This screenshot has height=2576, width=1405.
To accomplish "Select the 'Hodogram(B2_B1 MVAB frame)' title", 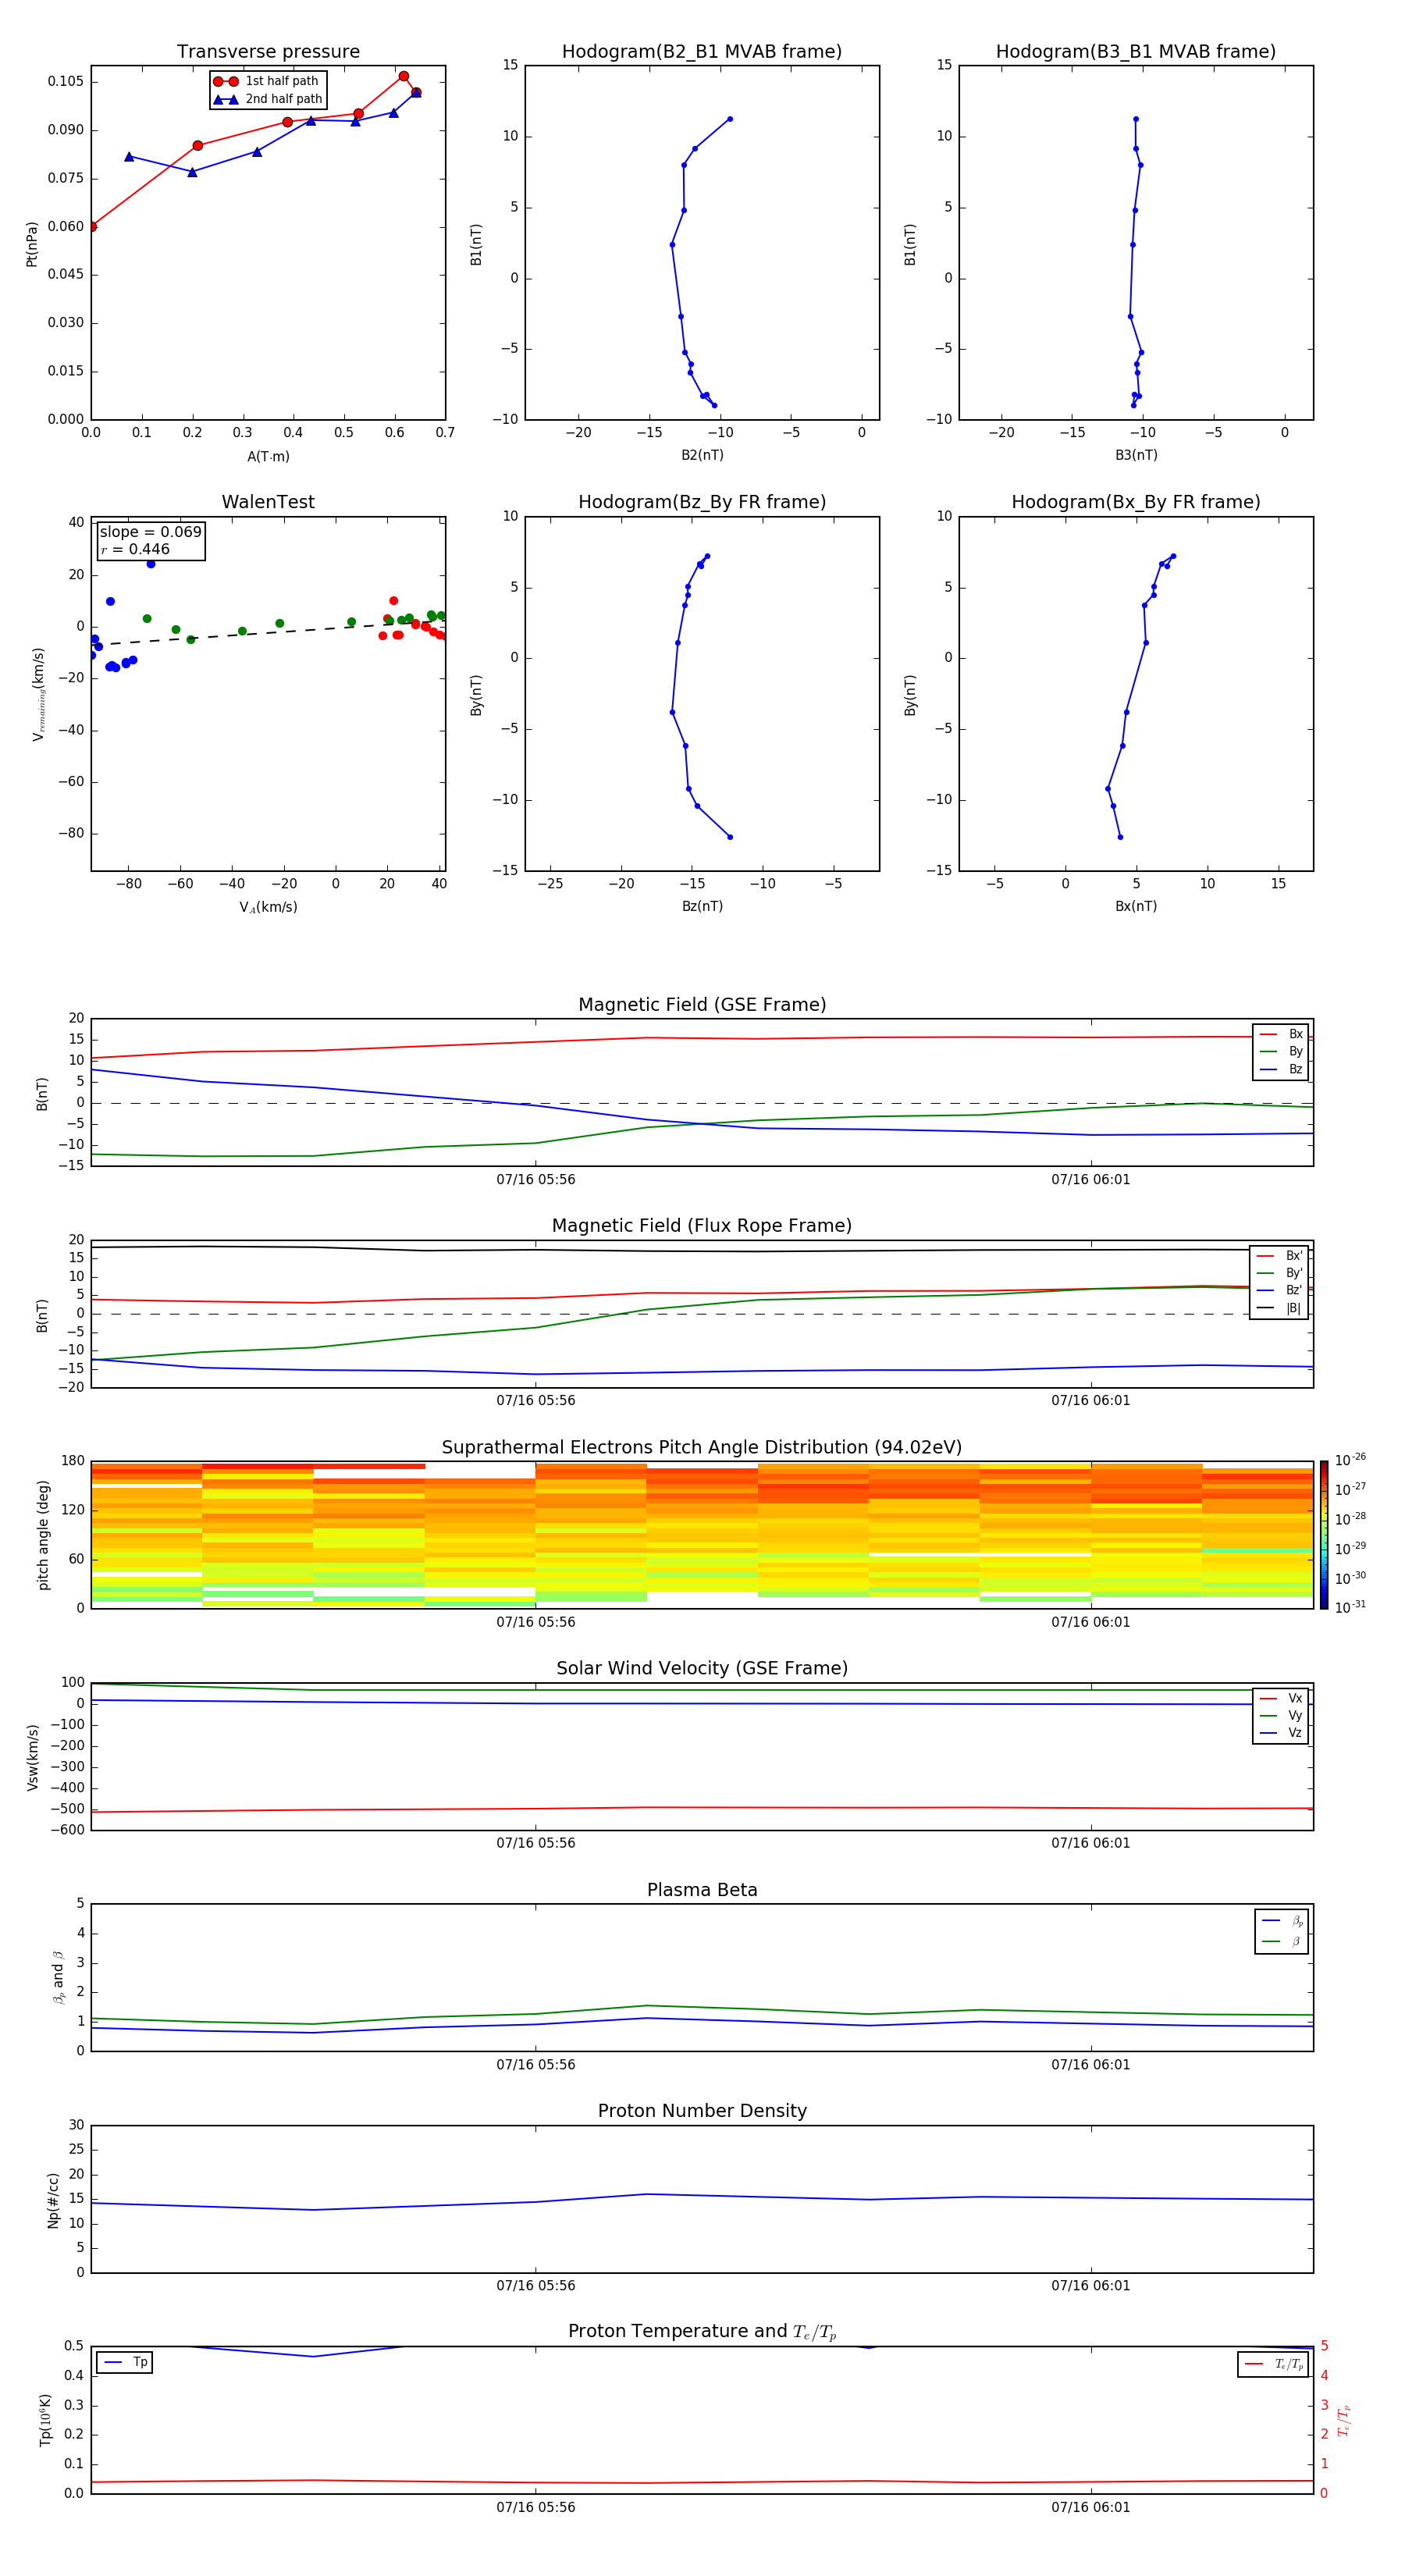I will (702, 52).
